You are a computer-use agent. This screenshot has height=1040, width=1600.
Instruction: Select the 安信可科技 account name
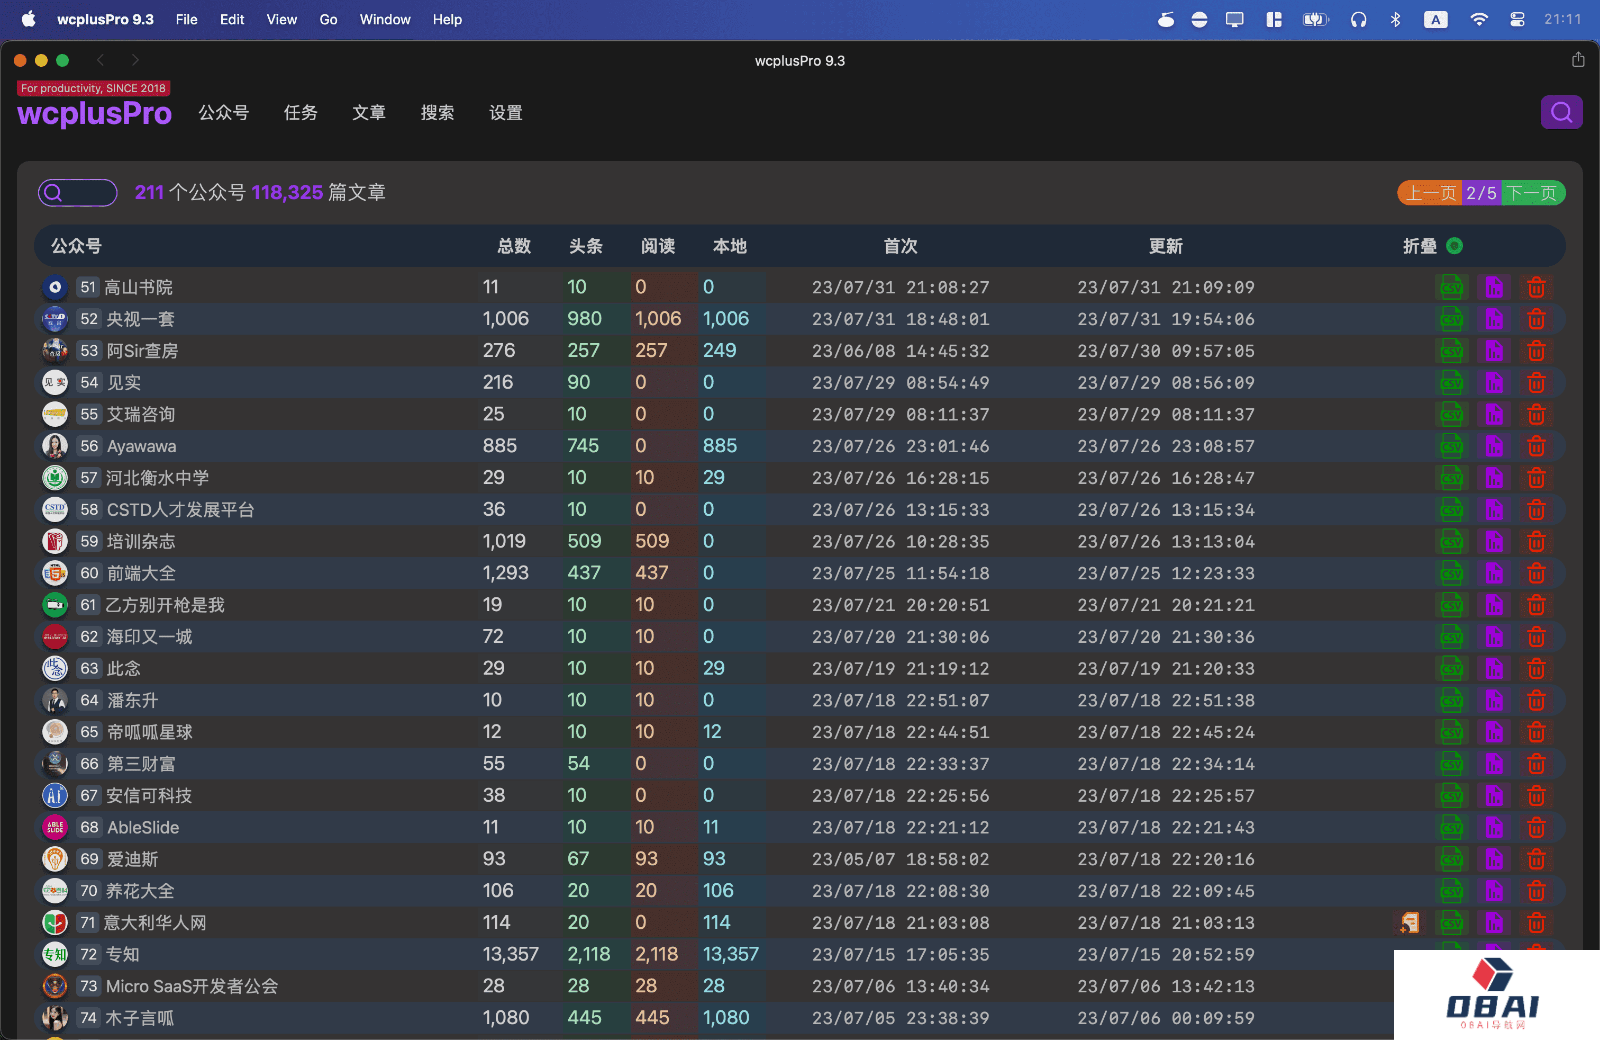tap(149, 796)
